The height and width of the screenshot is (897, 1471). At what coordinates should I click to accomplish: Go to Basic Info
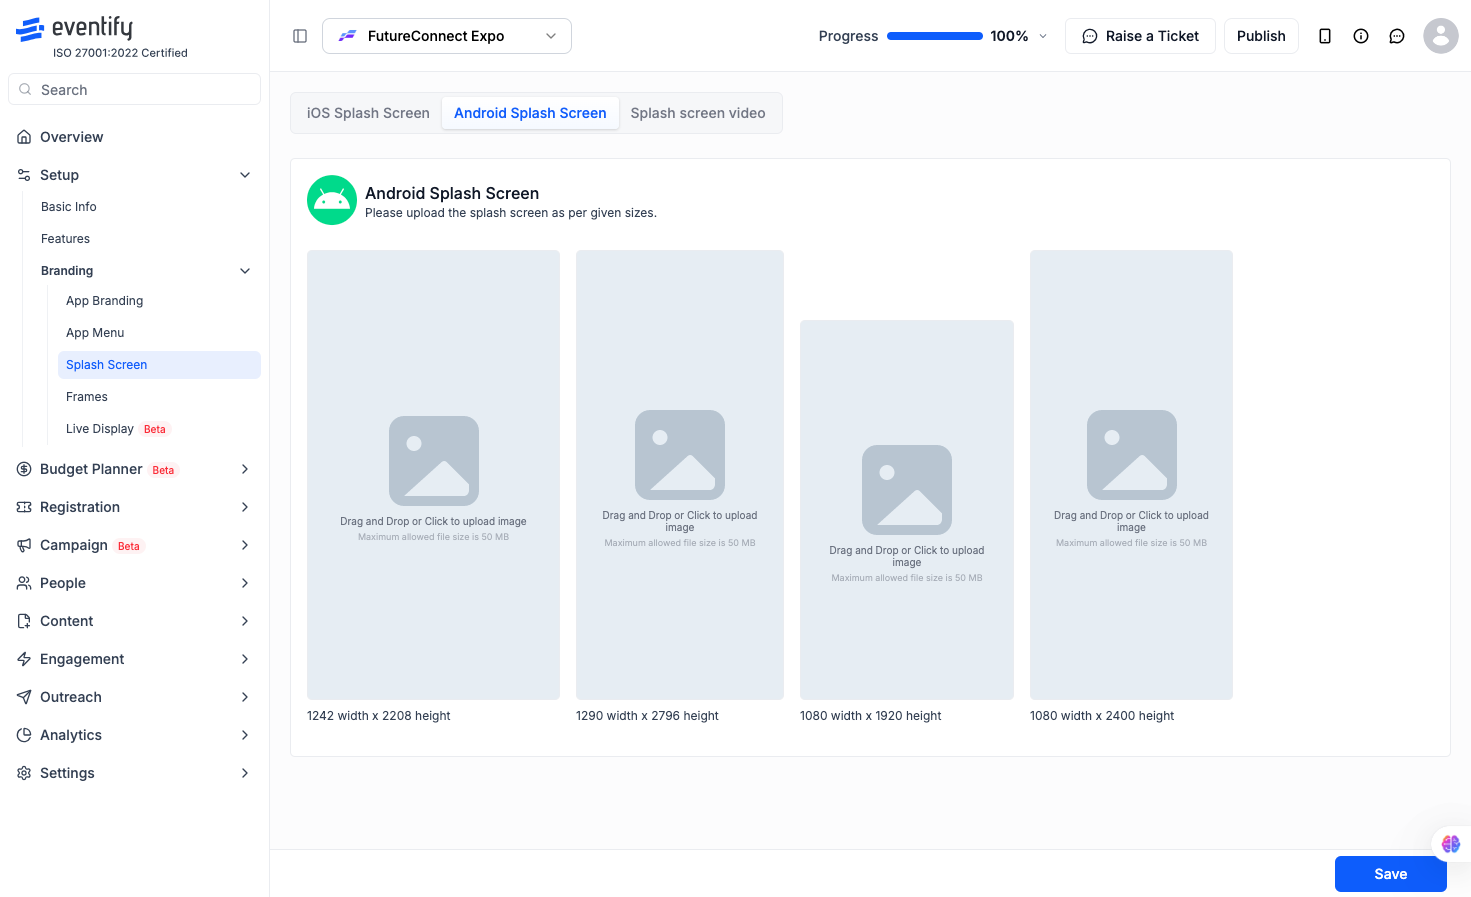tap(69, 207)
